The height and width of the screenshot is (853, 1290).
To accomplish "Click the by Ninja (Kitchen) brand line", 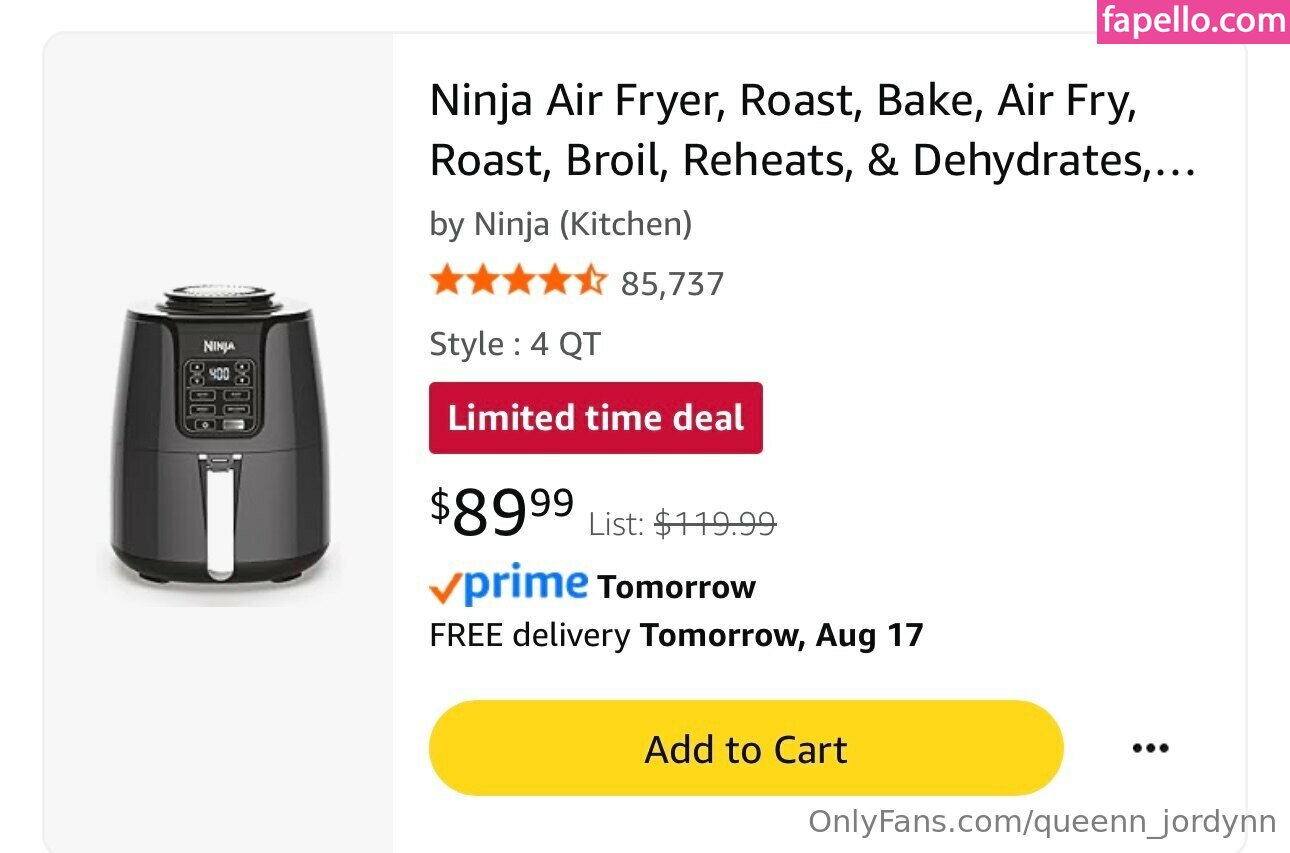I will [x=560, y=224].
